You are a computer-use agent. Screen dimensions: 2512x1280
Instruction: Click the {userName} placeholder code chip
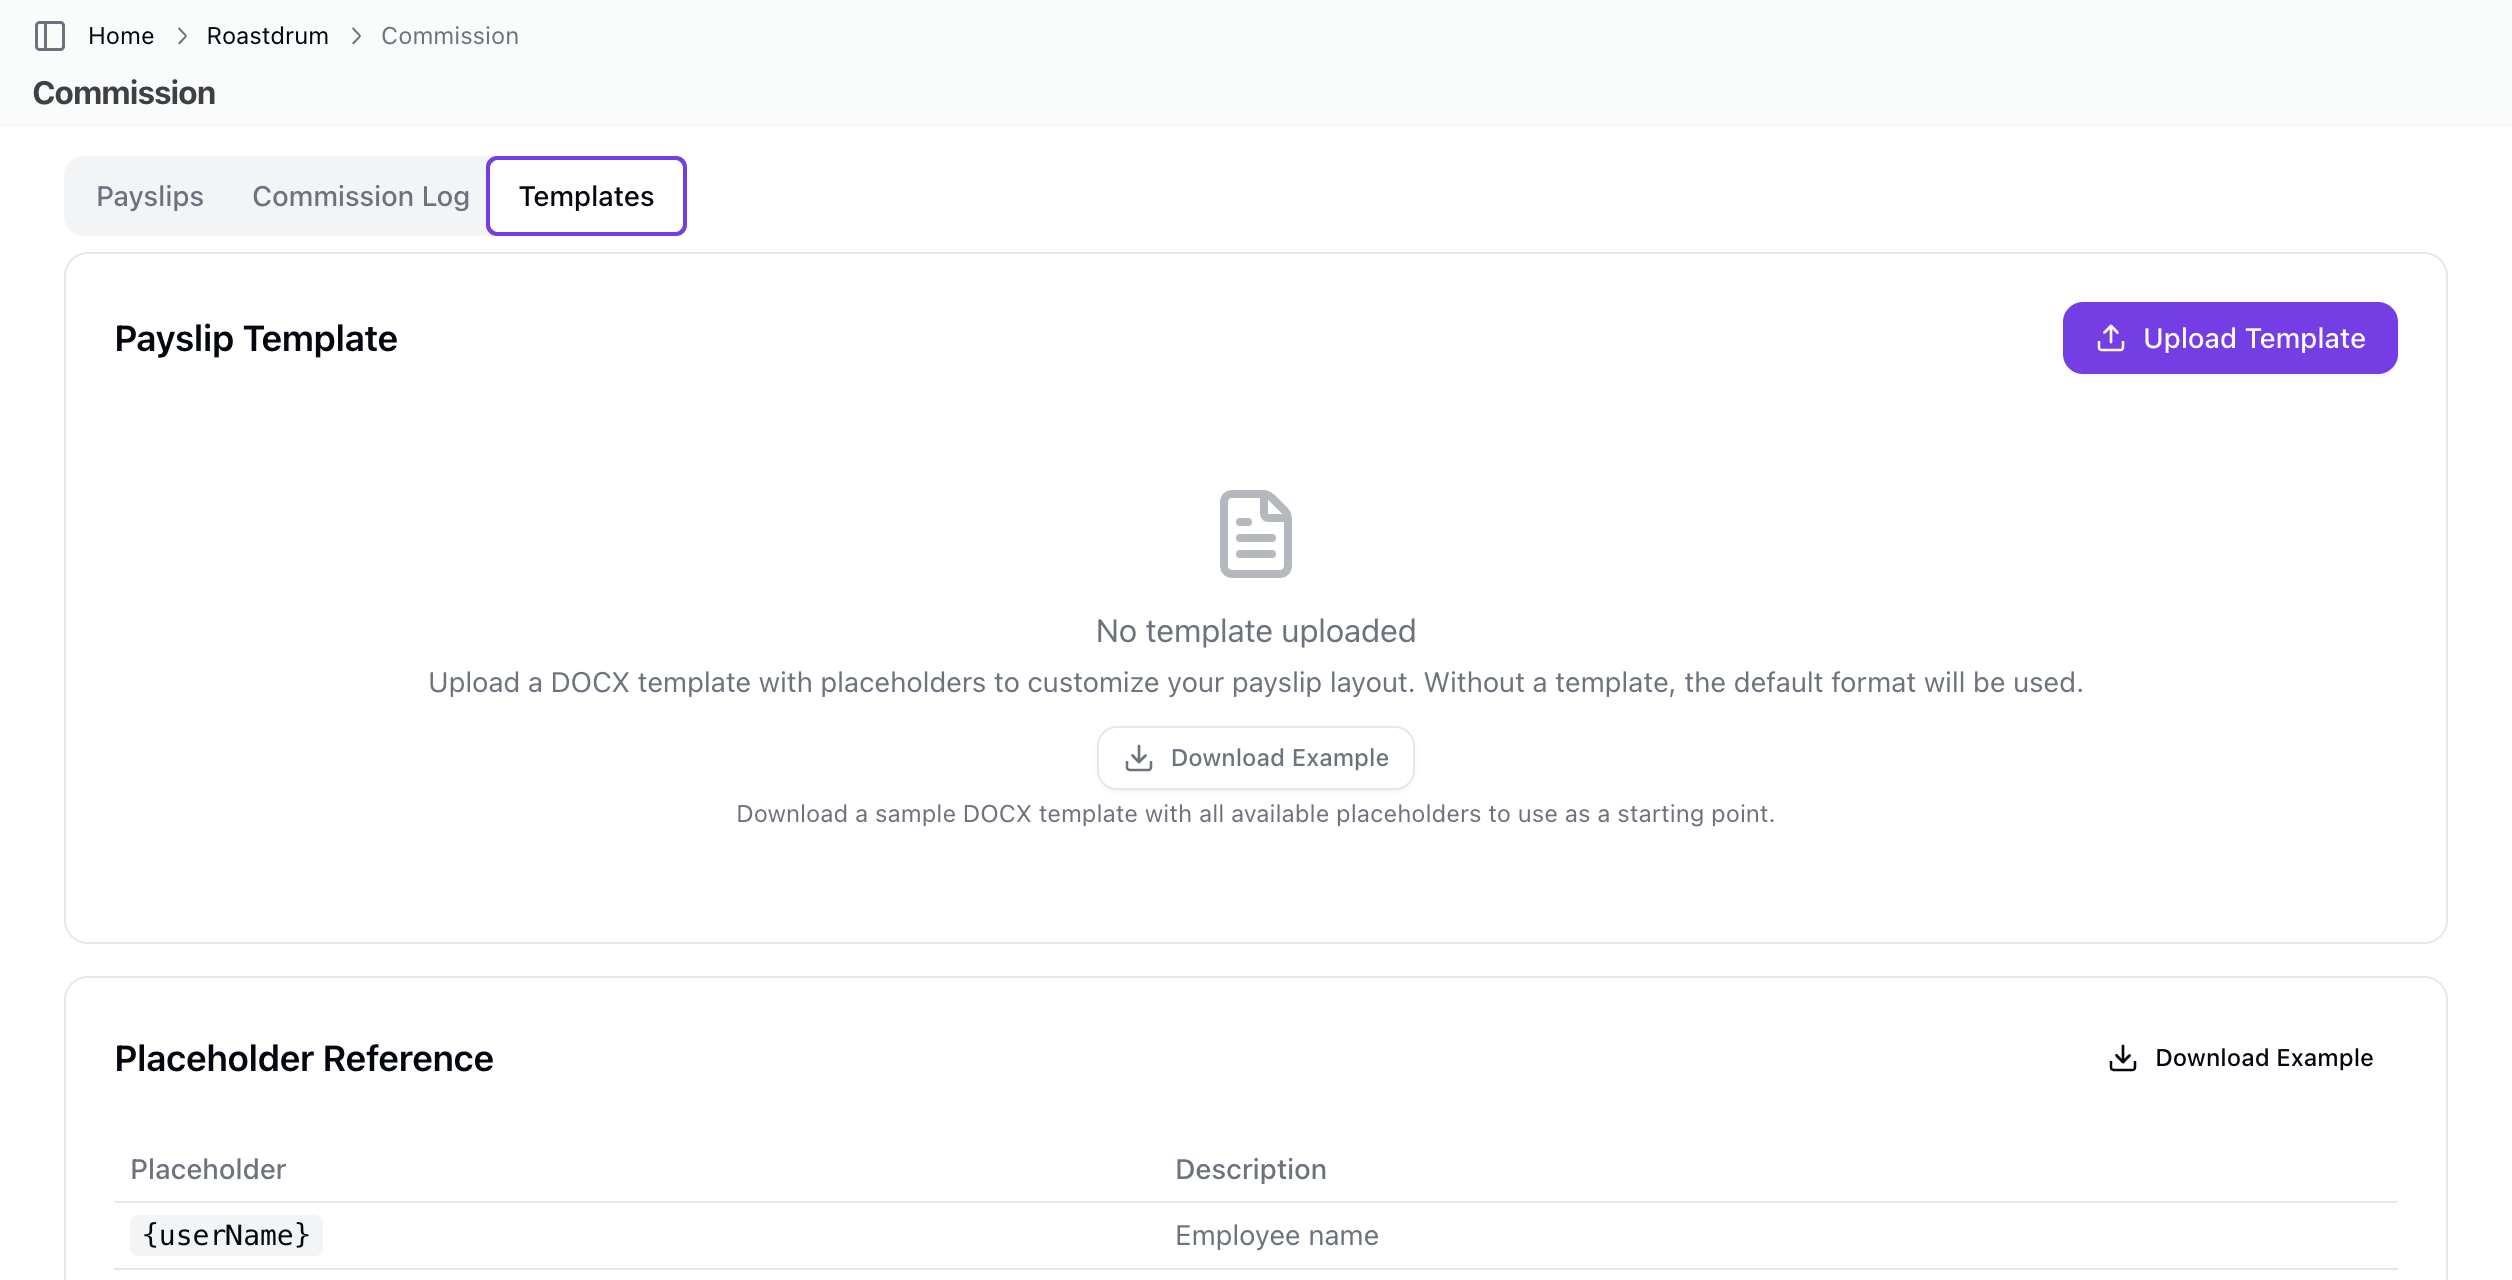[x=226, y=1235]
